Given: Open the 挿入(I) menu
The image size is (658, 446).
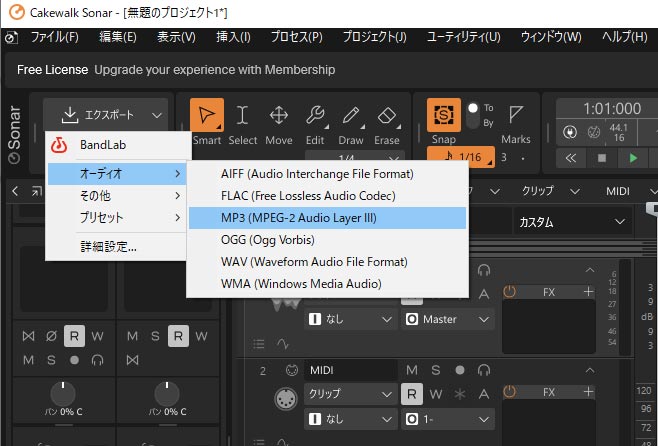Looking at the screenshot, I should [x=233, y=37].
